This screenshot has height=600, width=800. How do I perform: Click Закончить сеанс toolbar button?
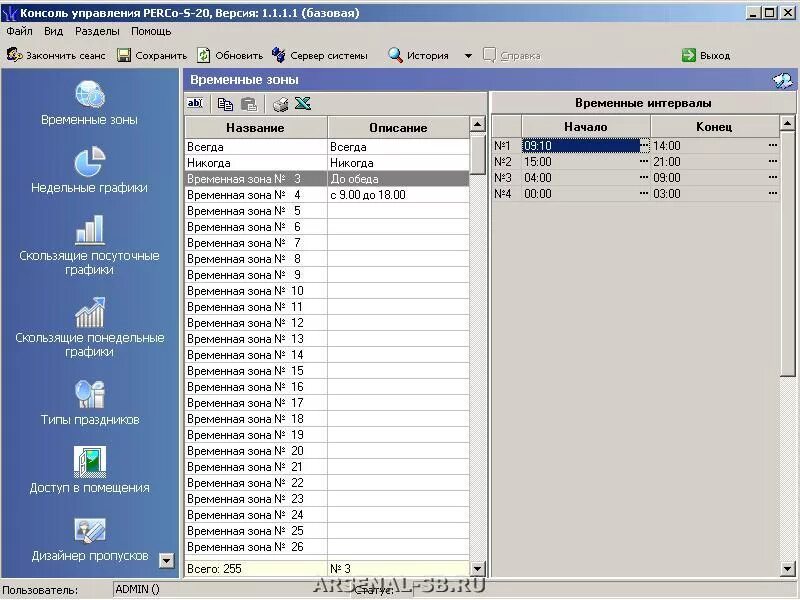tap(56, 55)
